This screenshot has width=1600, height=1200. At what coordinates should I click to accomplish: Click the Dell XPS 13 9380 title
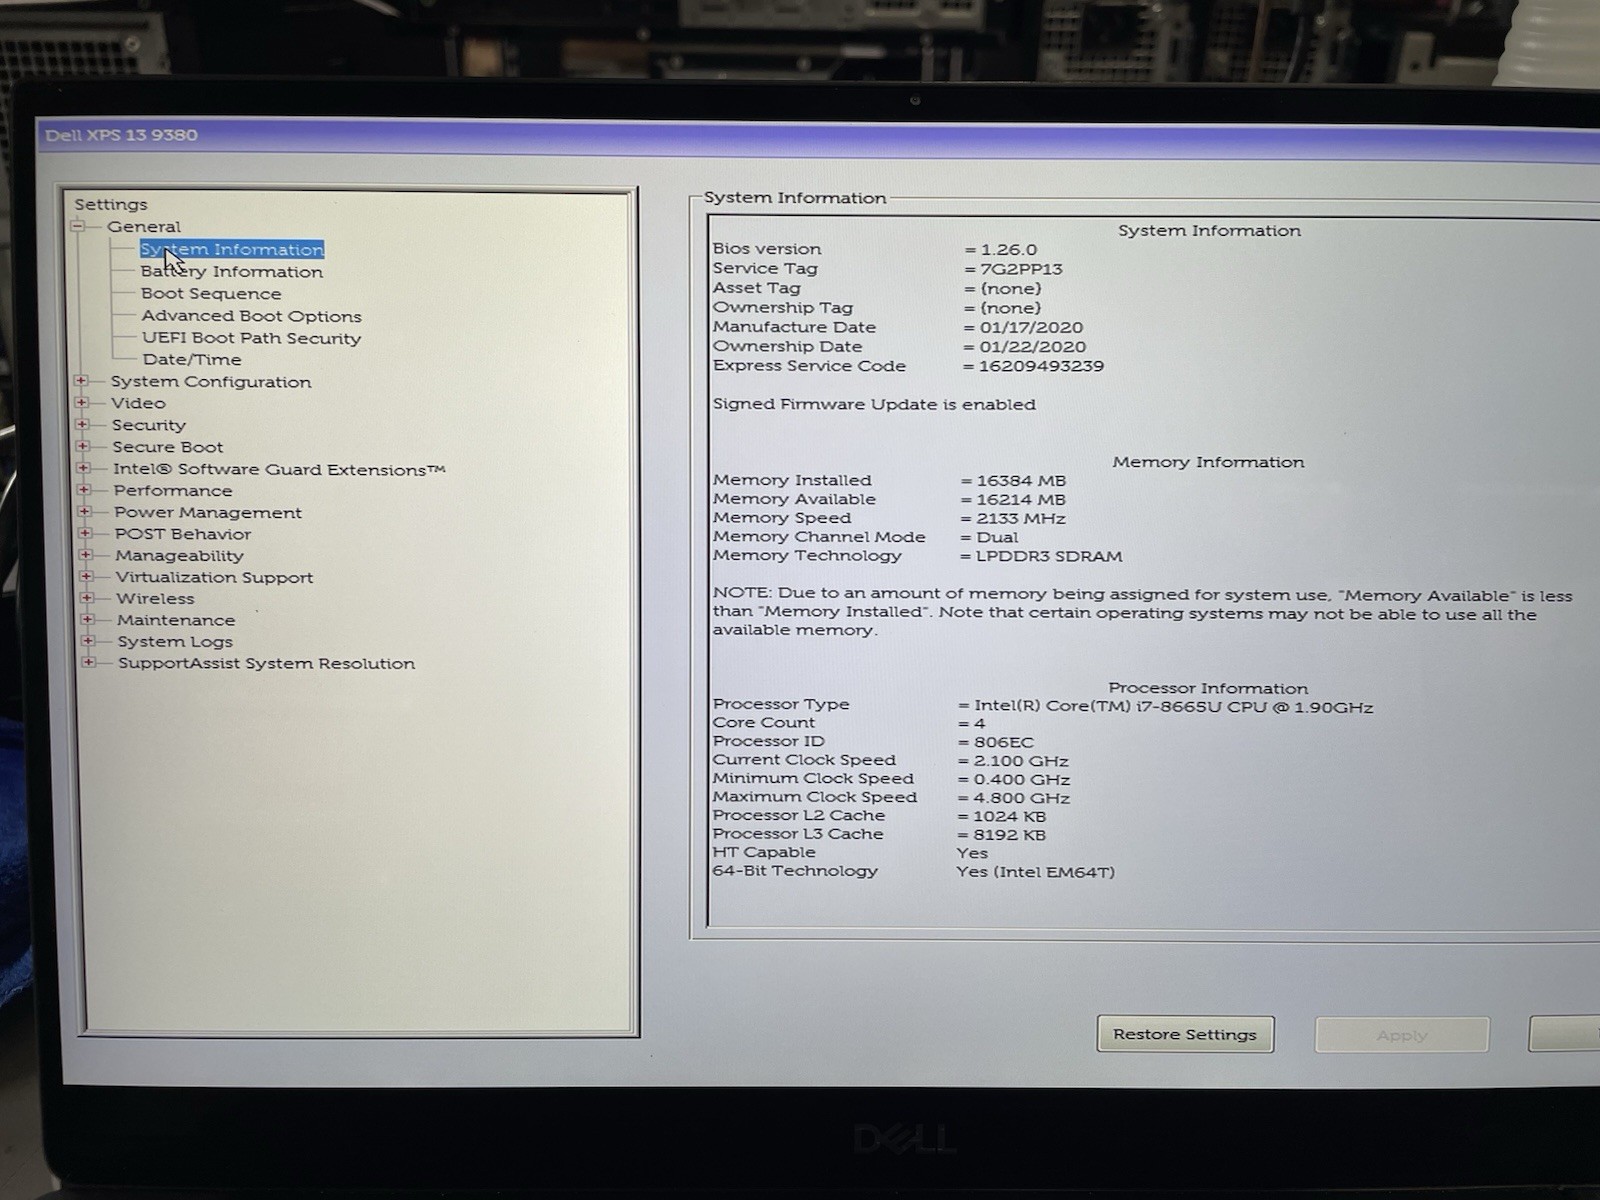tap(121, 135)
